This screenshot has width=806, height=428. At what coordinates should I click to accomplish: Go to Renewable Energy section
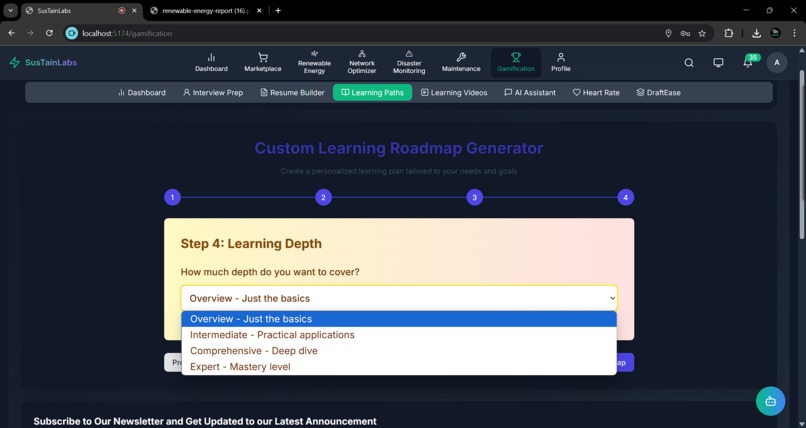coord(314,63)
